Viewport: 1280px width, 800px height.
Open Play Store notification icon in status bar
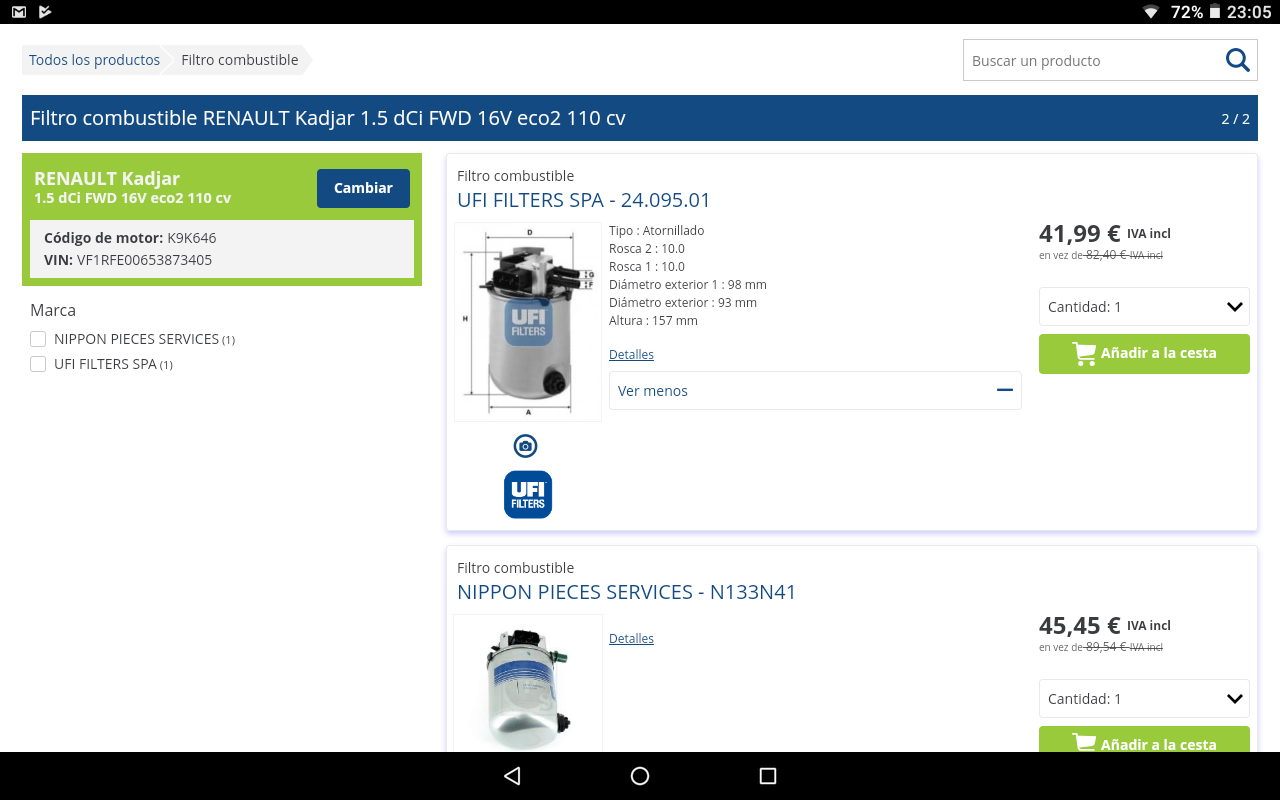[x=45, y=12]
